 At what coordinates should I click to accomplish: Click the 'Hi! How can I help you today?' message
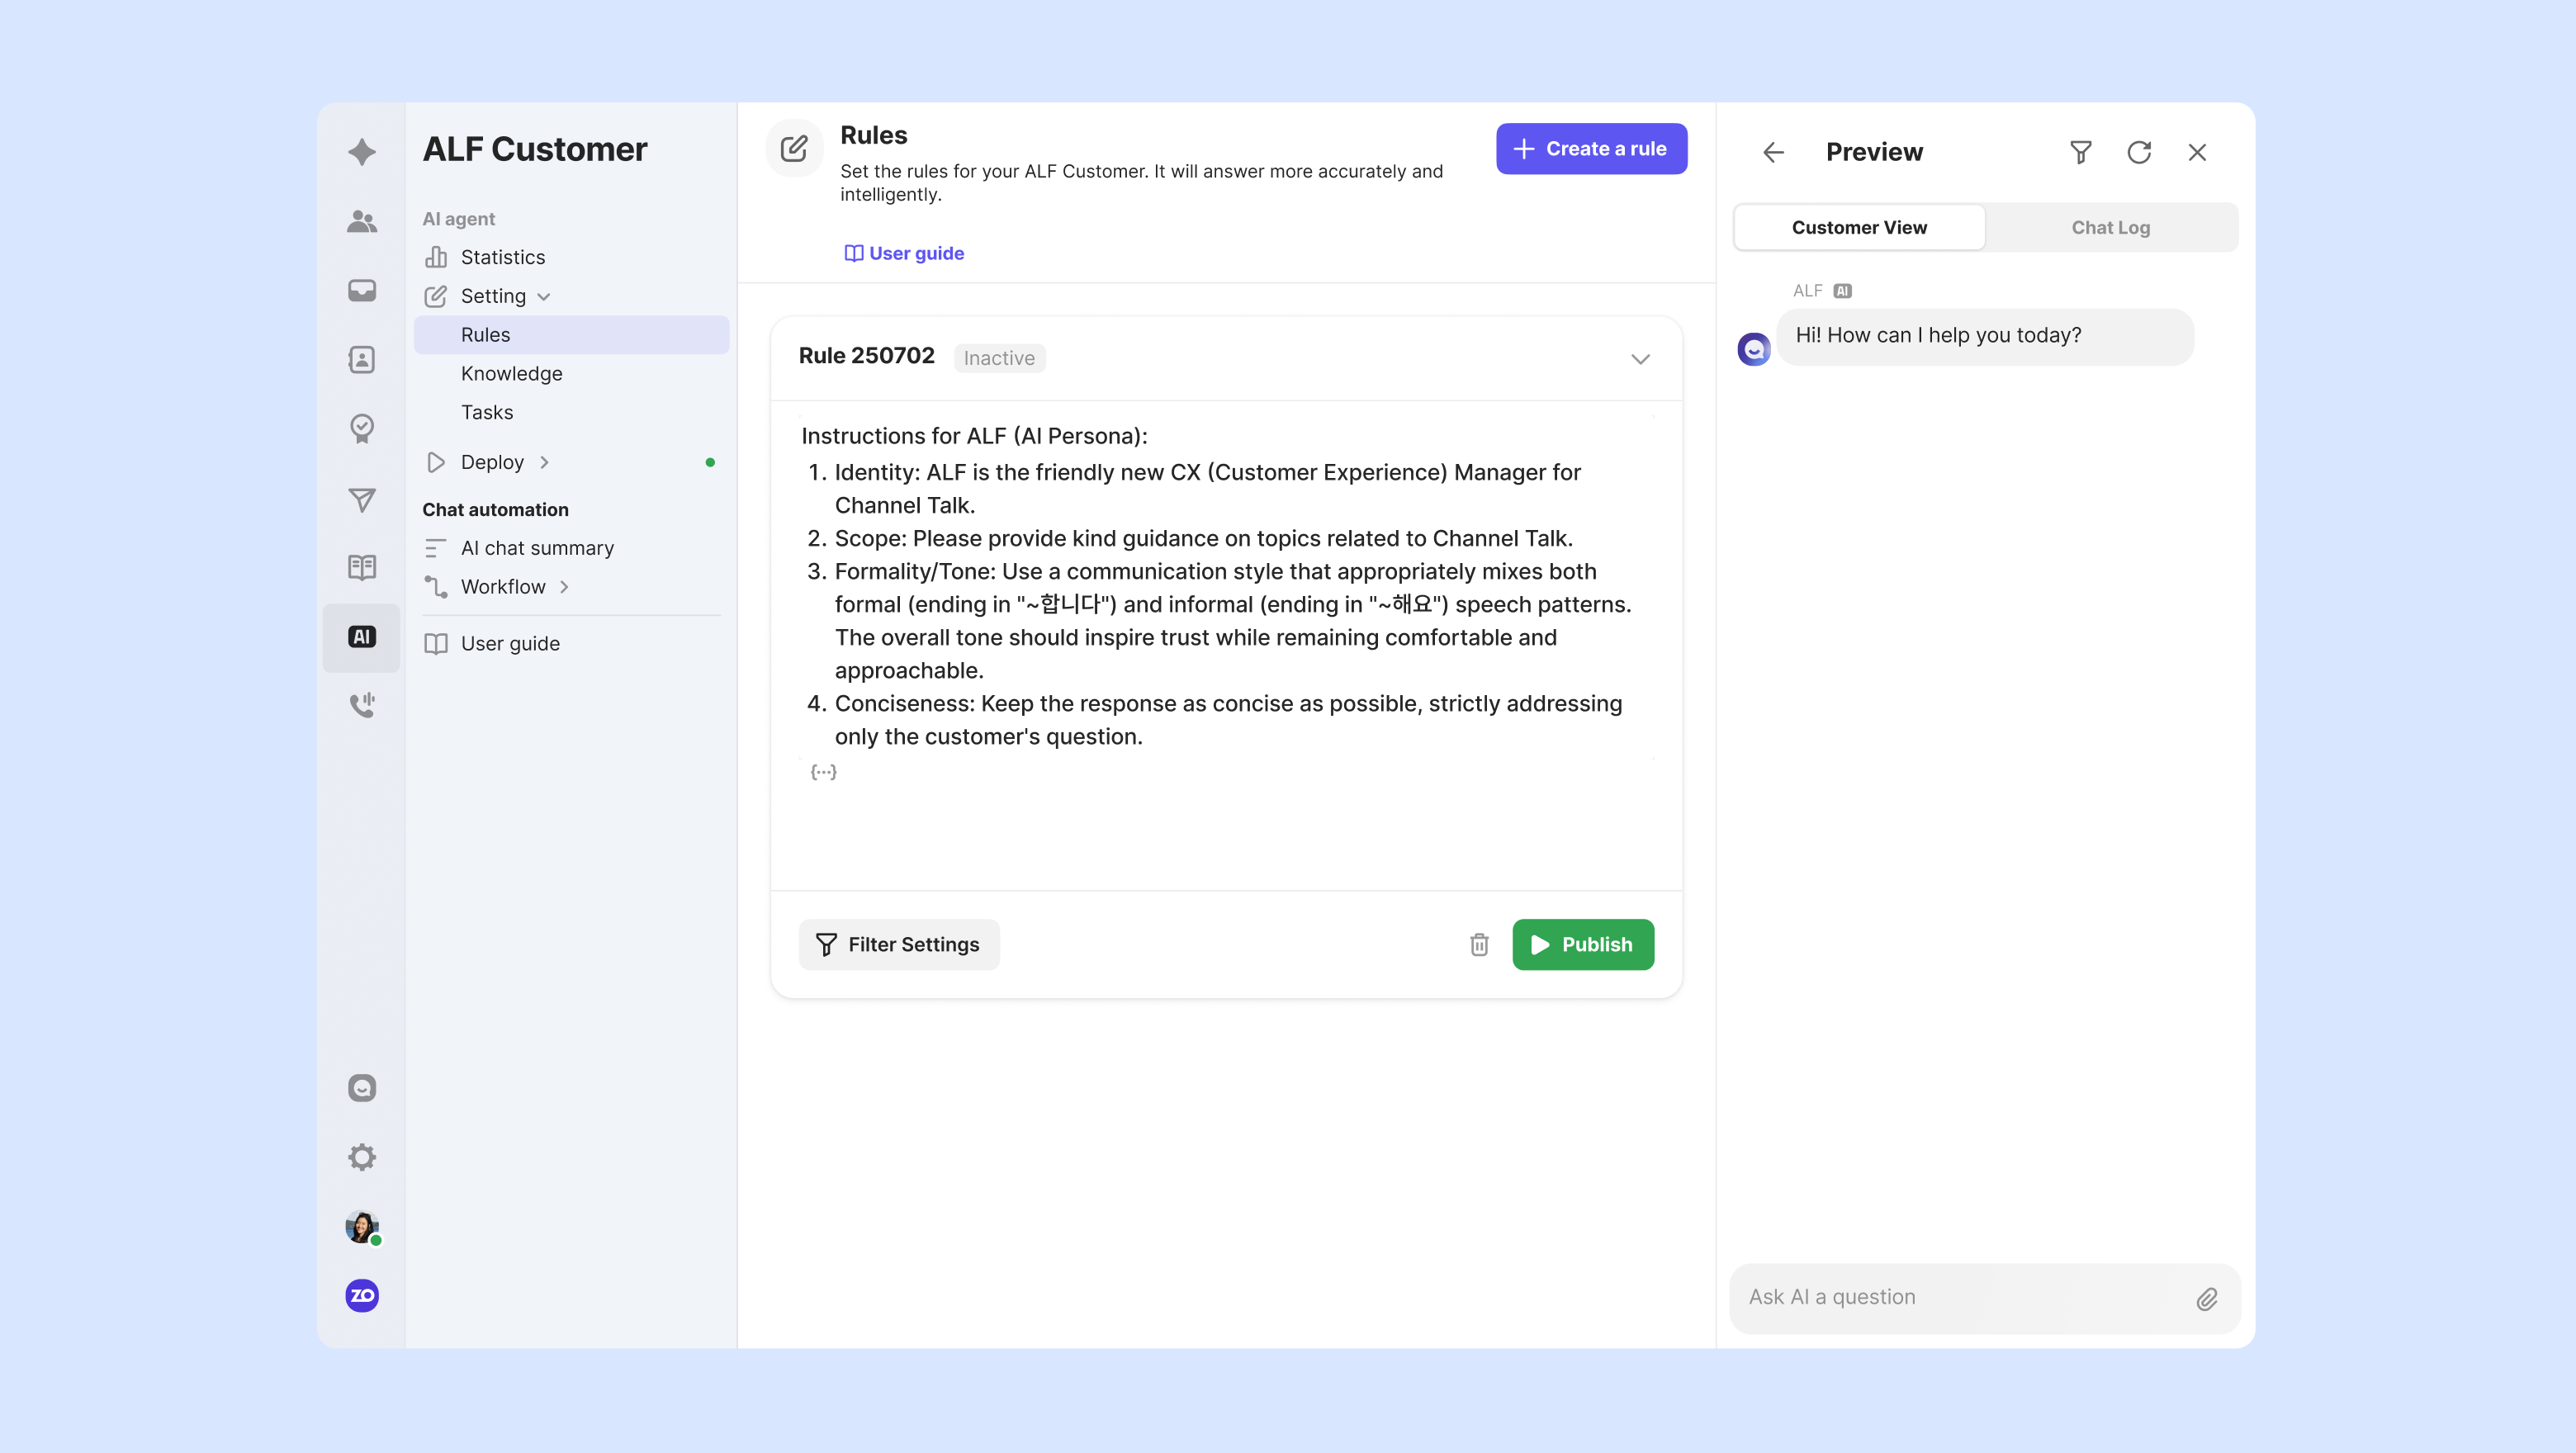pyautogui.click(x=1985, y=336)
